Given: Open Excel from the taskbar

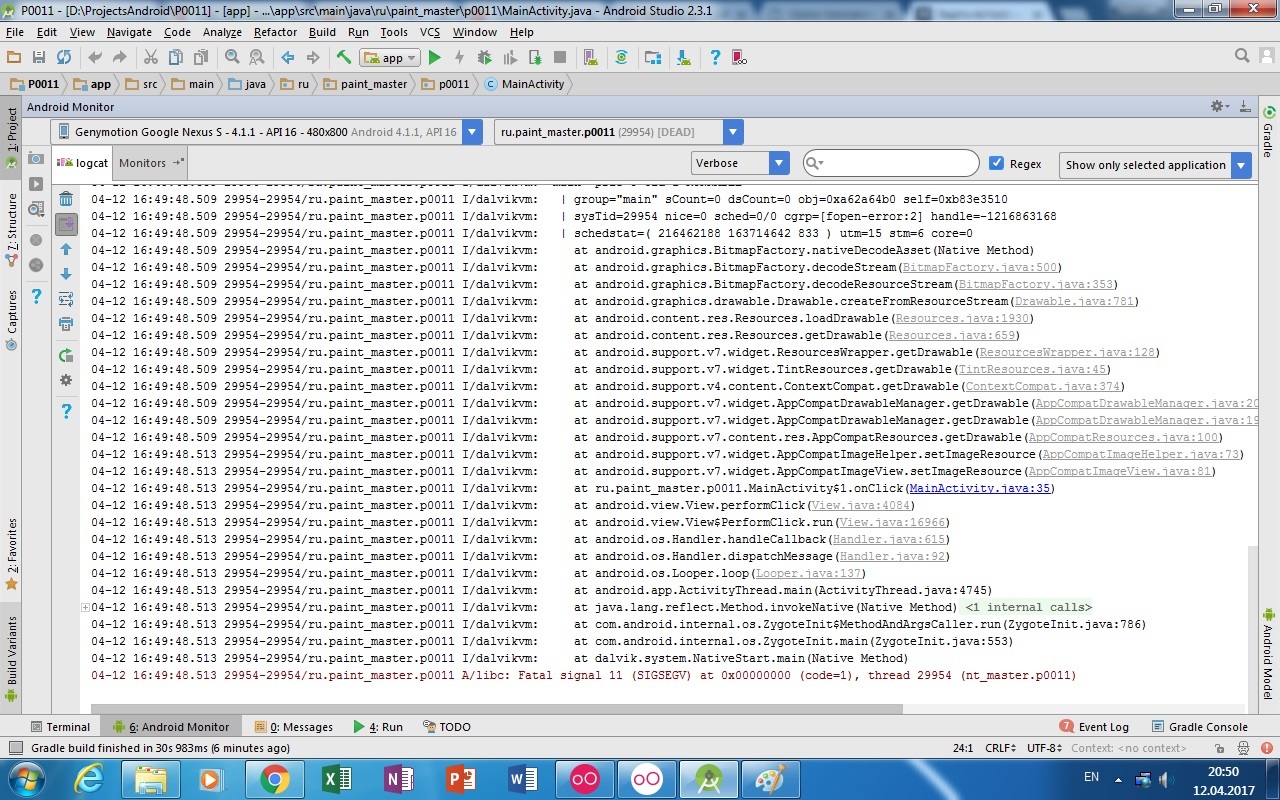Looking at the screenshot, I should pos(336,779).
